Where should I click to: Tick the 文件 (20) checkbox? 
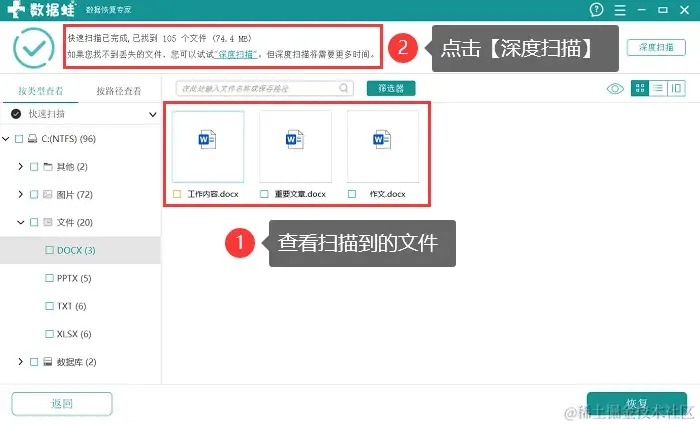coord(34,222)
